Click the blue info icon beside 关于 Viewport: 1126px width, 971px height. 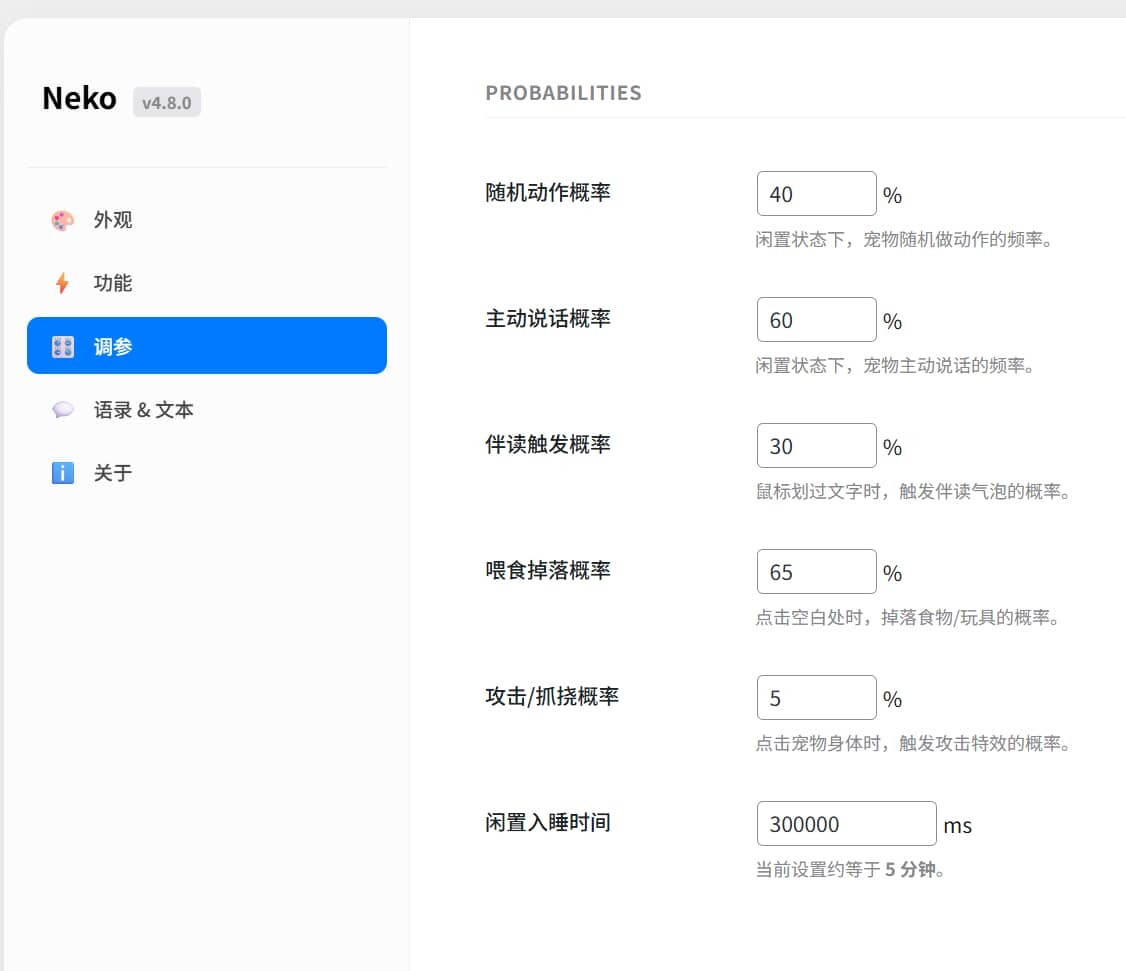point(63,473)
